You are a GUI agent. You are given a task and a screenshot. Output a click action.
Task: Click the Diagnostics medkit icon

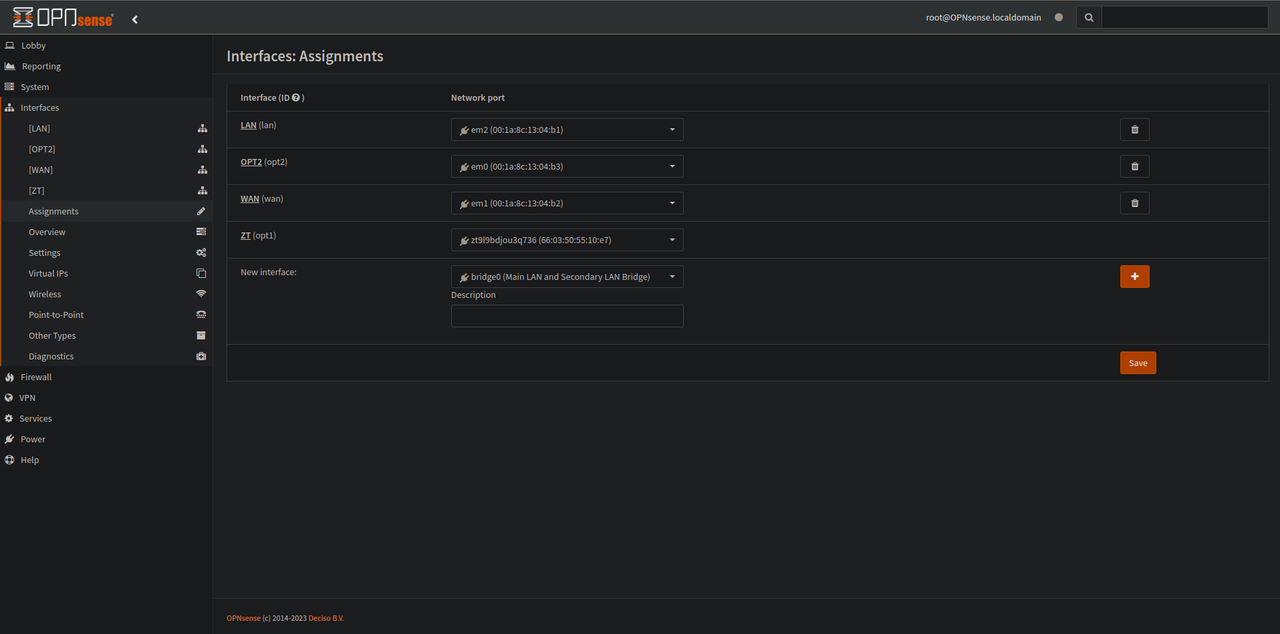coord(202,356)
